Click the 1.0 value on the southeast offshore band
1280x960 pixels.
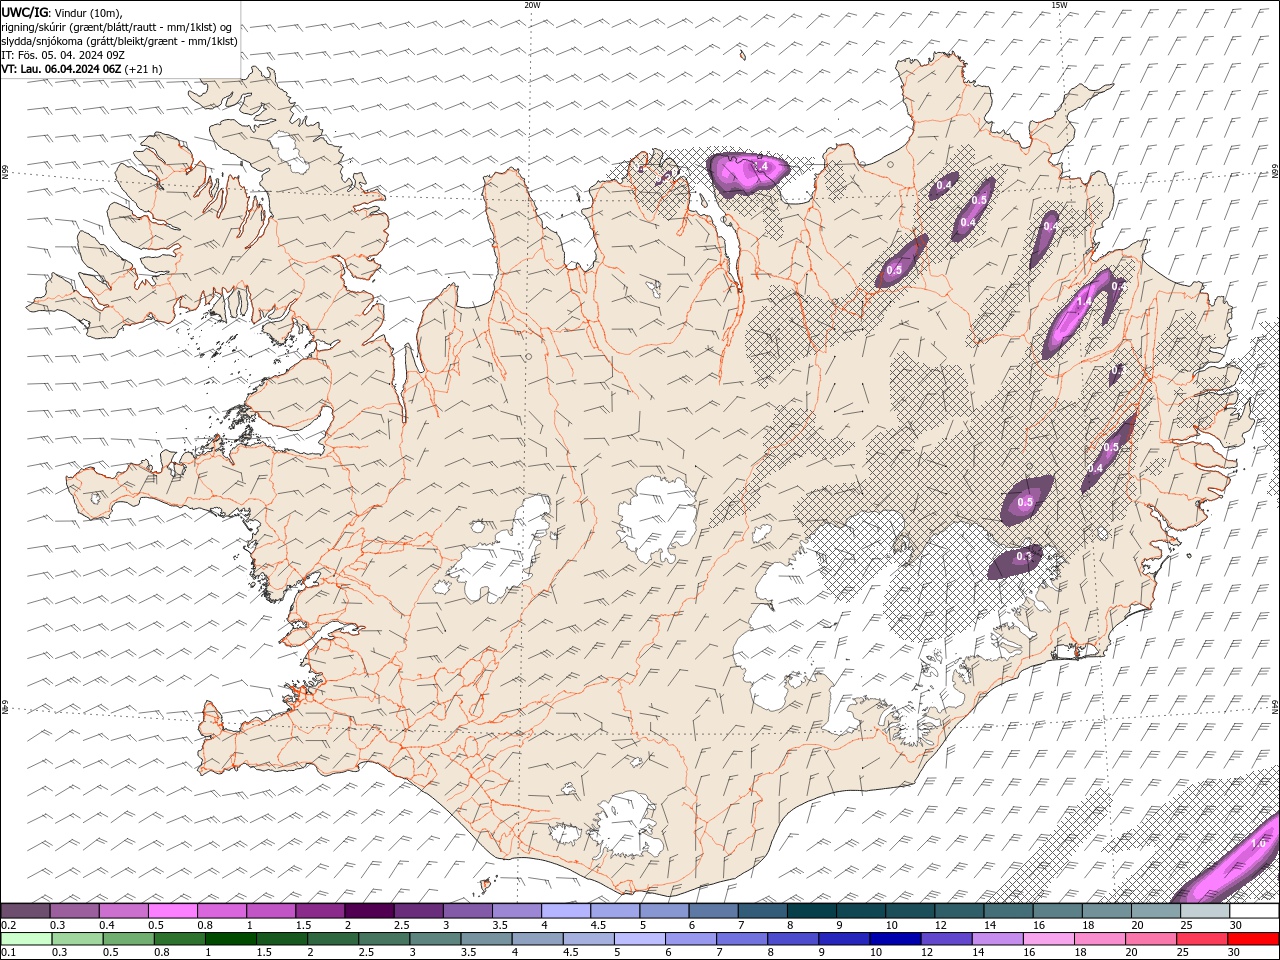point(1258,843)
